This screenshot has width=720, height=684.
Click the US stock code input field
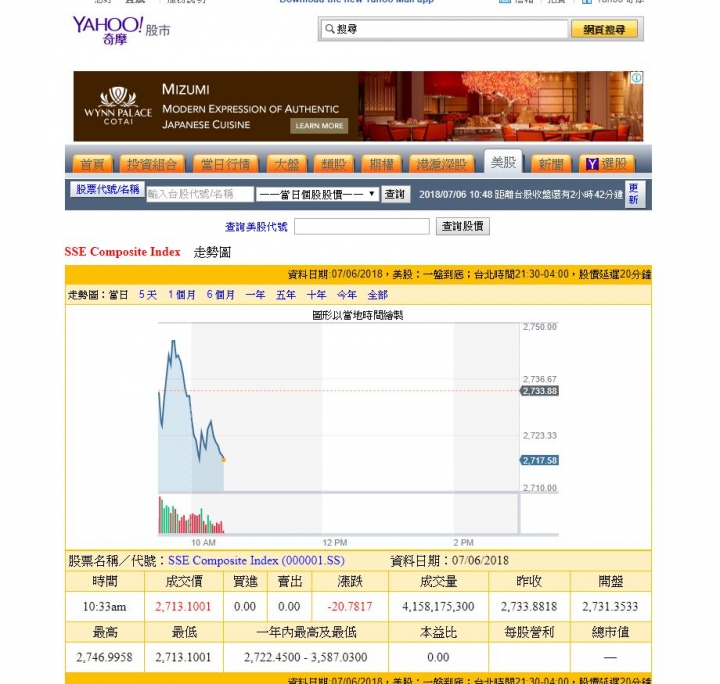(362, 226)
